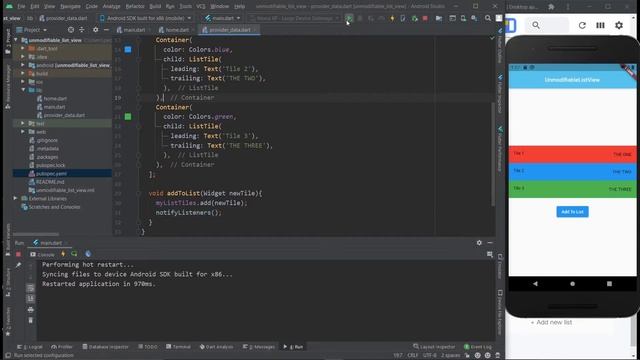Click soft-wrap icon in Run console sidebar
This screenshot has width=640, height=360.
pyautogui.click(x=31, y=288)
